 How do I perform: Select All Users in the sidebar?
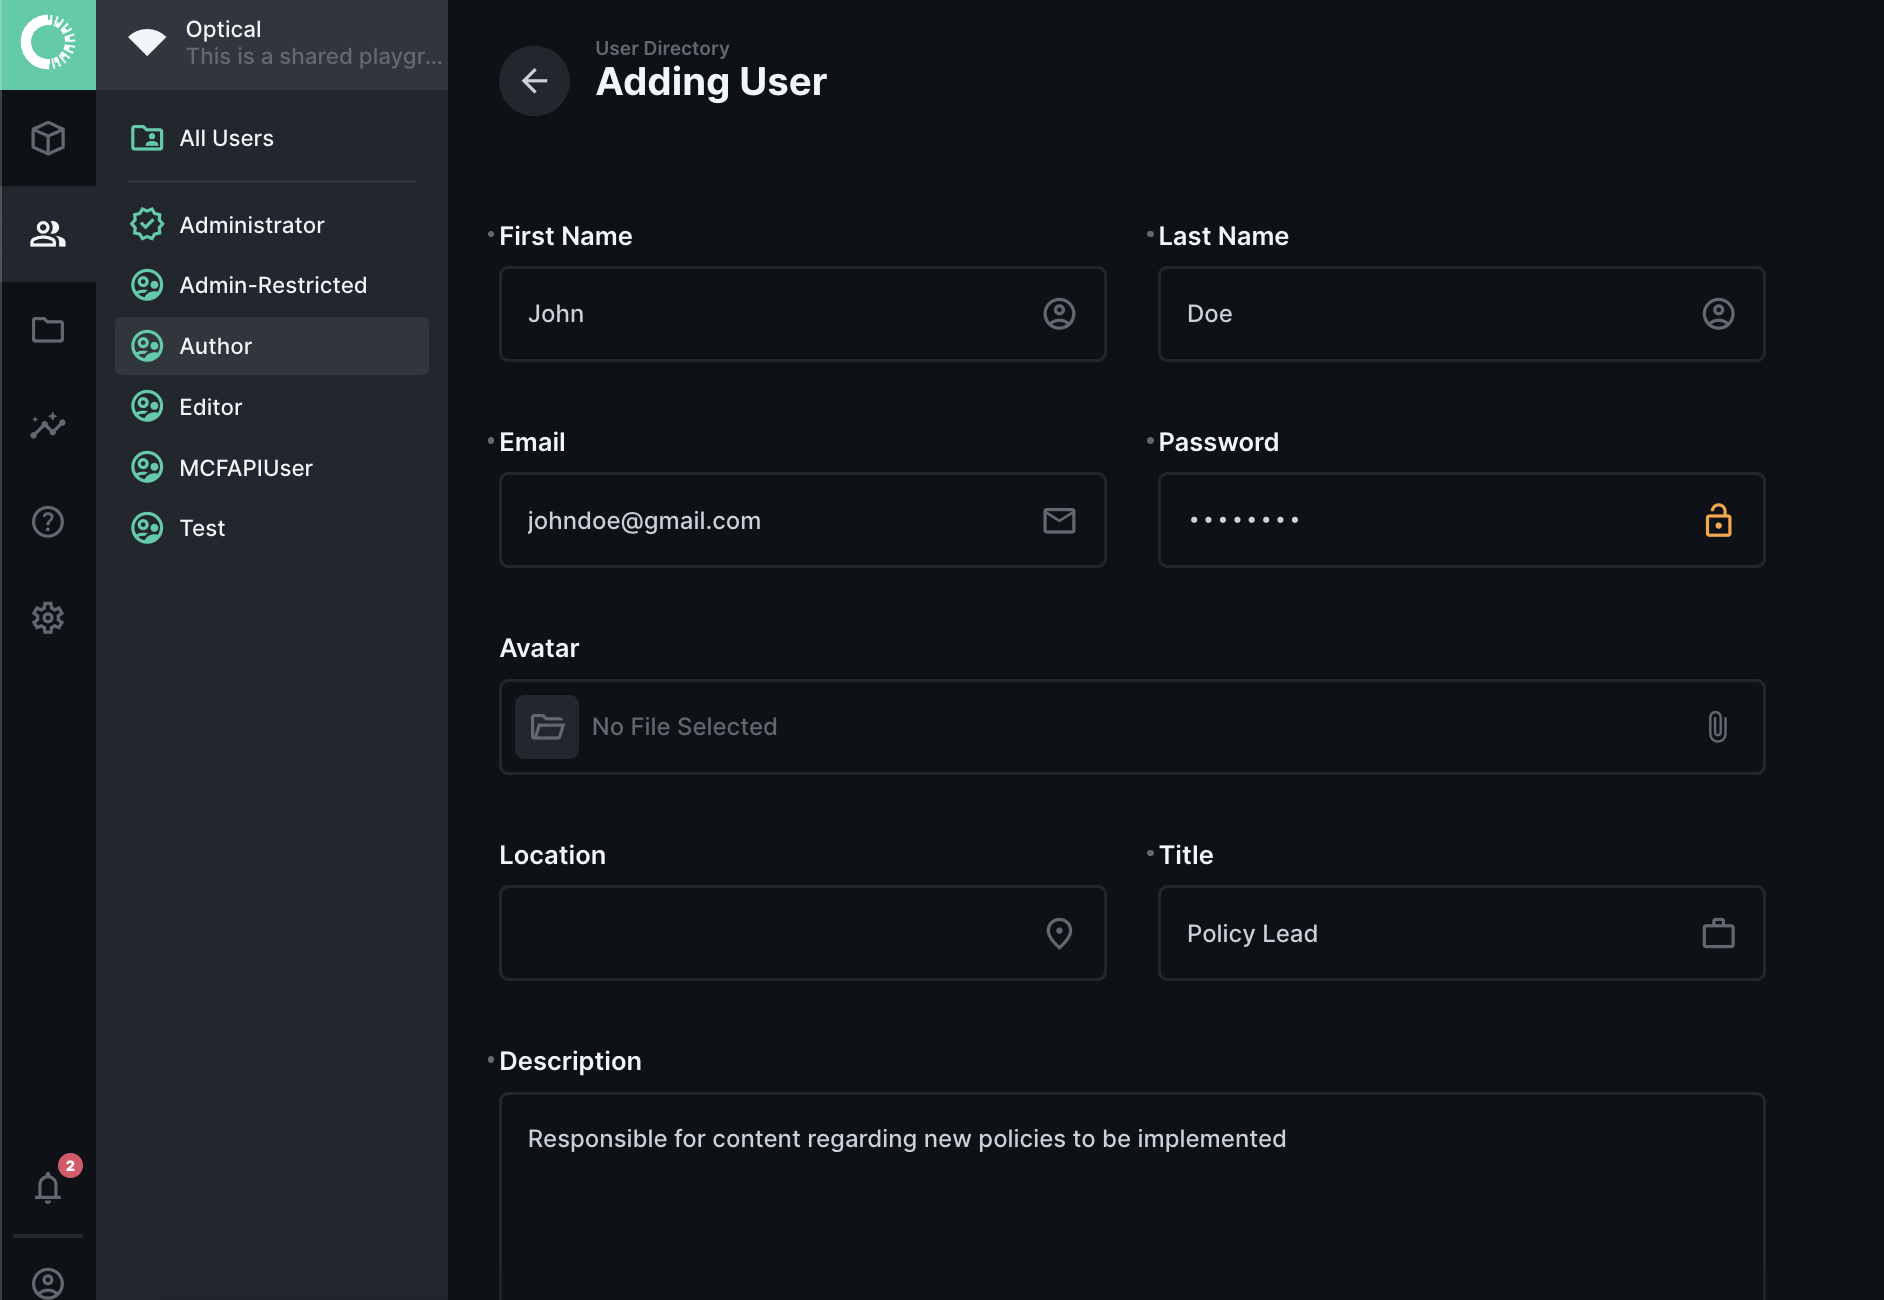pos(226,138)
